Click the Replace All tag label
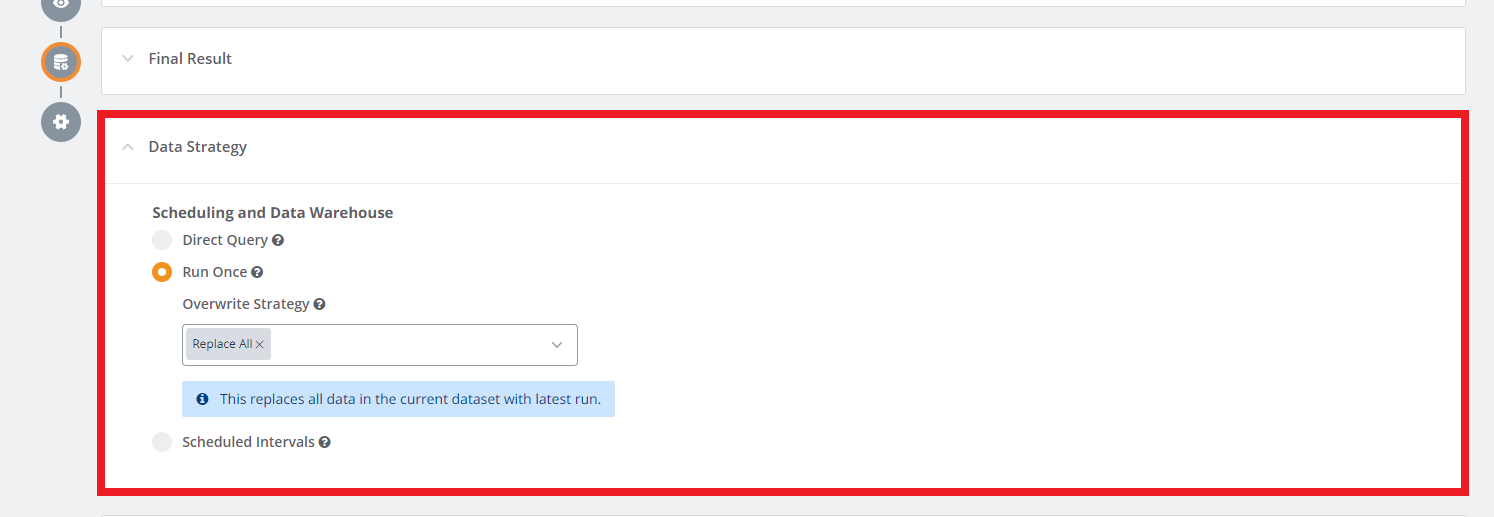 (222, 344)
